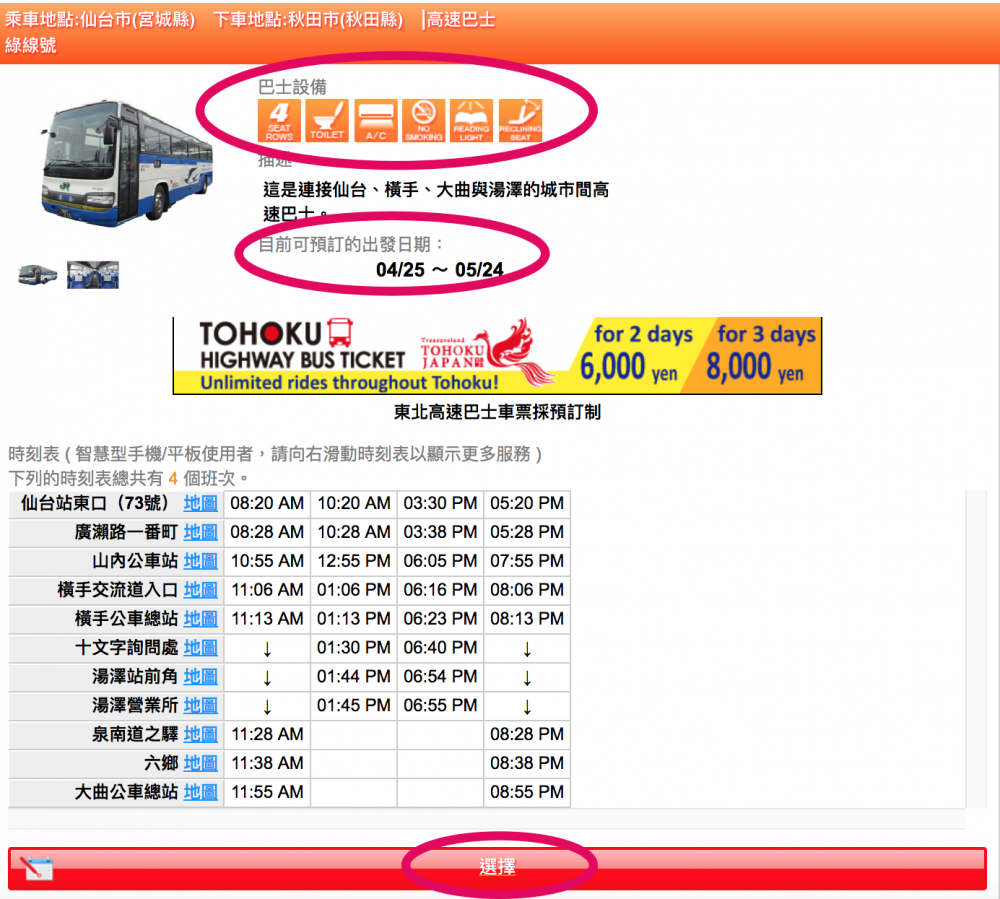Click the 東北高速巴士車票採預訂制 caption
This screenshot has height=899, width=1000.
click(497, 413)
